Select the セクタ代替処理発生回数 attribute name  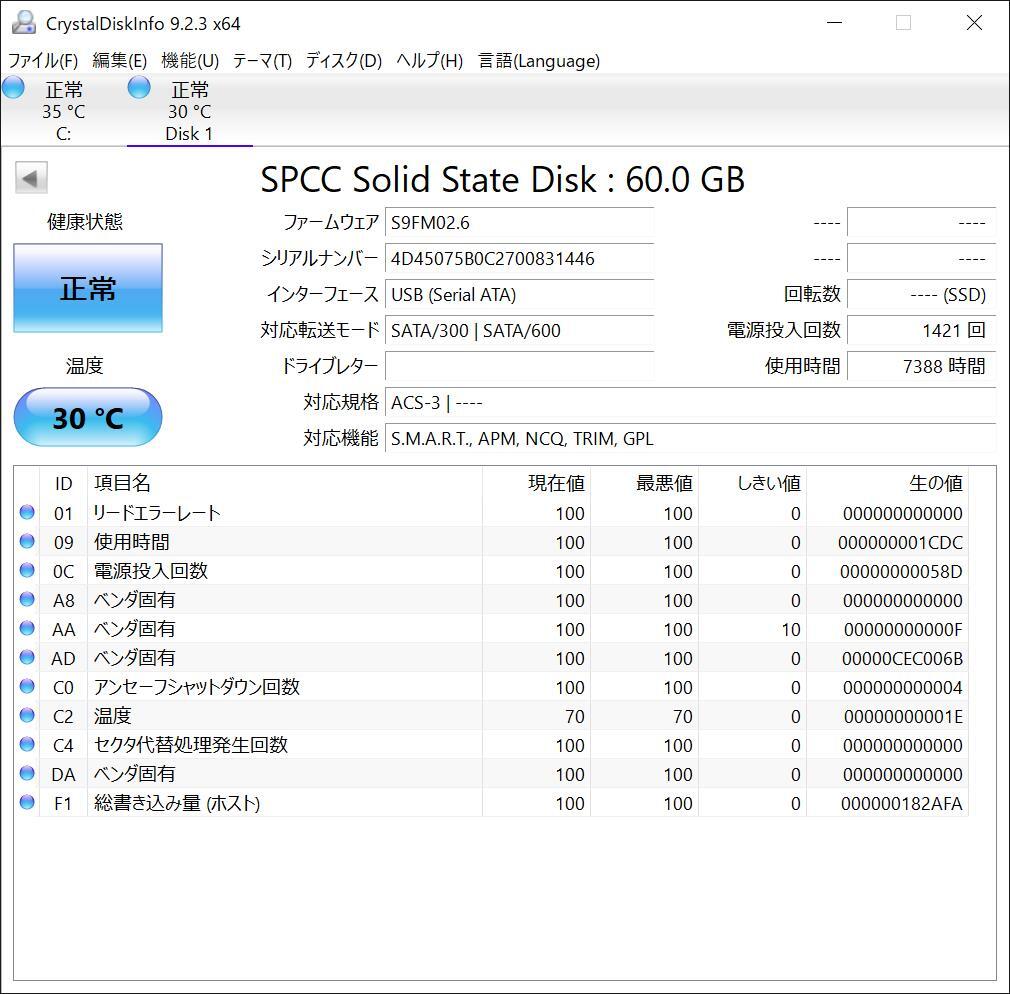191,745
